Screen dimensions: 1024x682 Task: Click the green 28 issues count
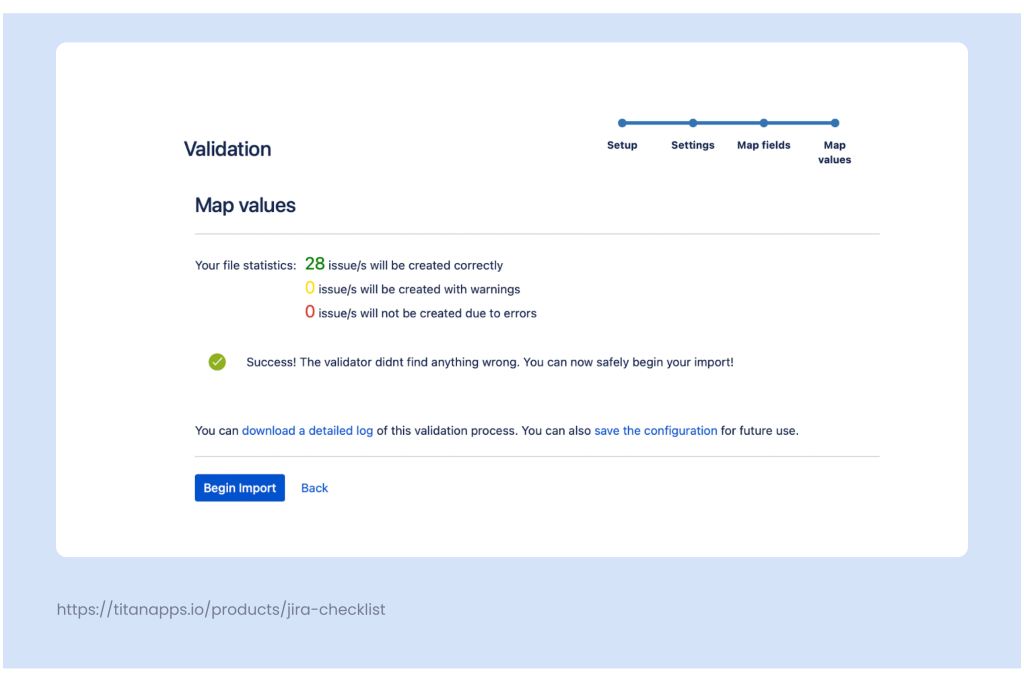tap(315, 264)
